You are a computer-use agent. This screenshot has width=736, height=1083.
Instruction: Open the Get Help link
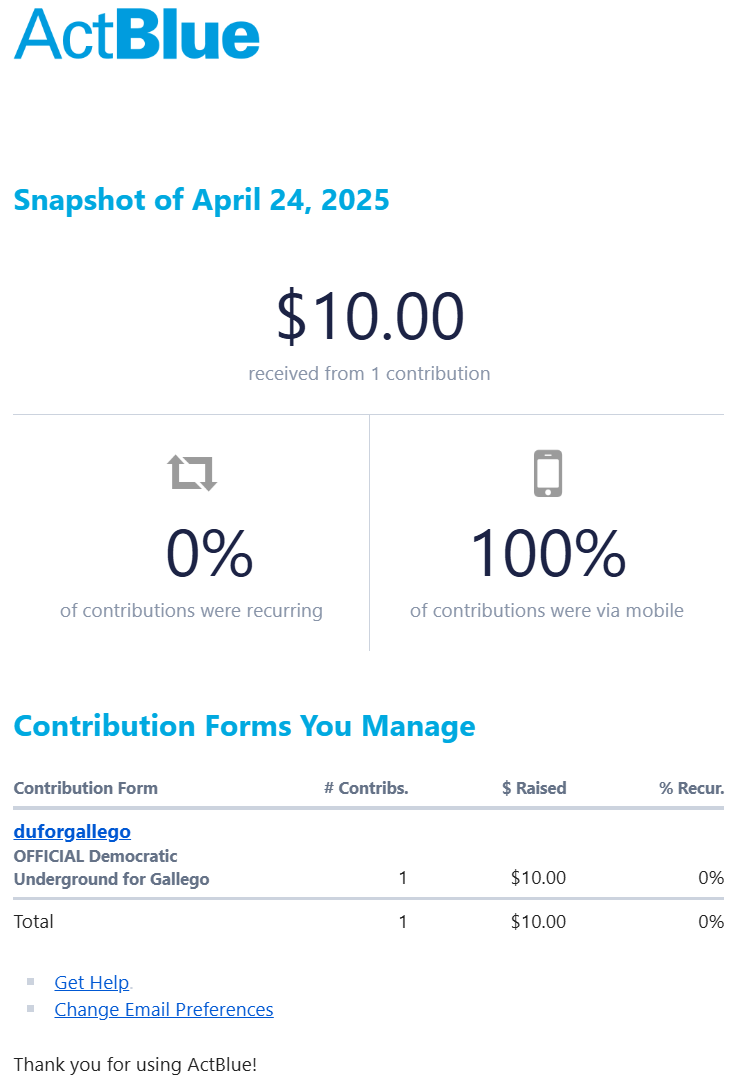(x=92, y=982)
